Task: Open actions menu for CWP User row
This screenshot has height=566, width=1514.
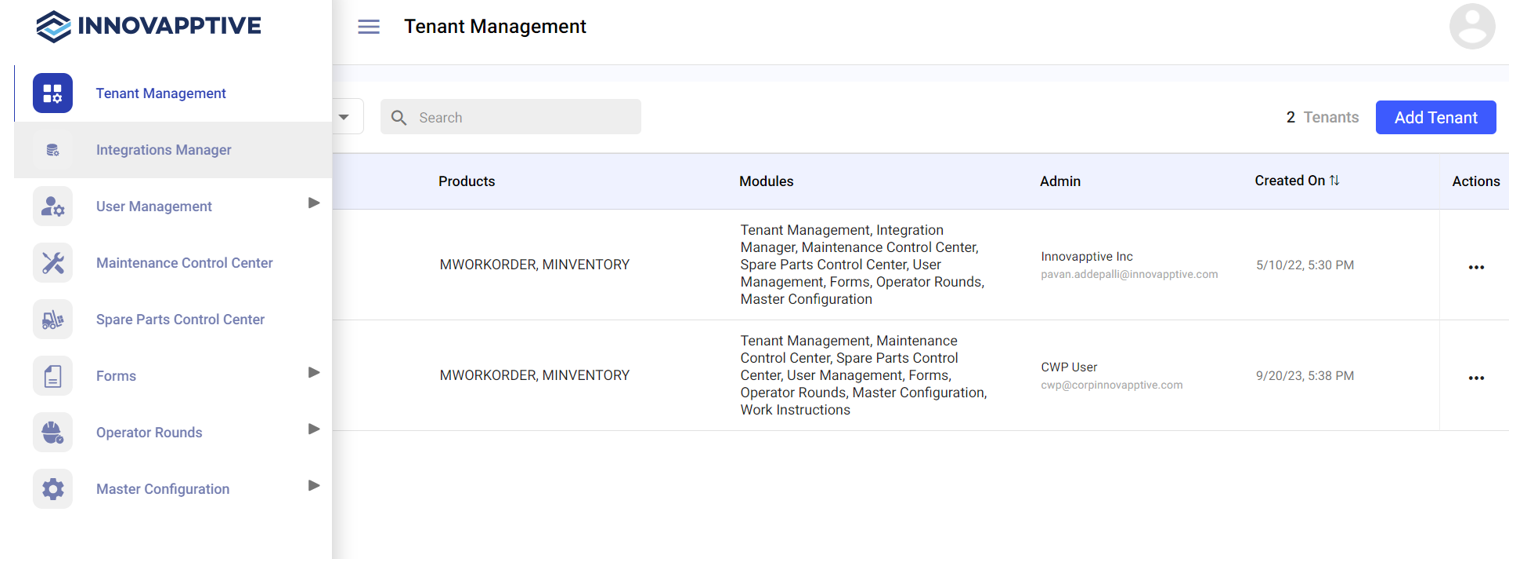Action: coord(1476,378)
